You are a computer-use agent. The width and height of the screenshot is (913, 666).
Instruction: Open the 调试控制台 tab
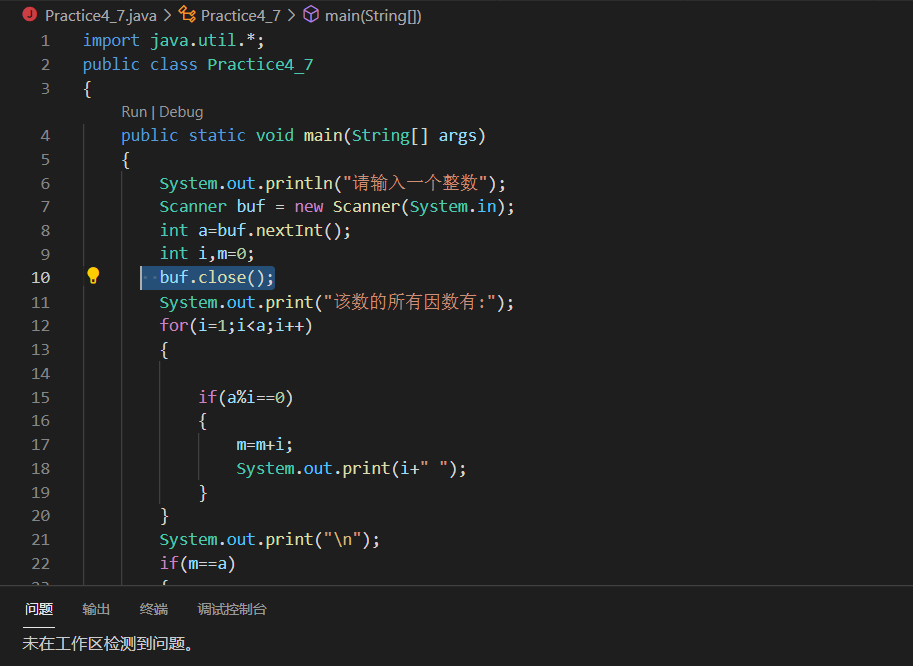coord(231,608)
